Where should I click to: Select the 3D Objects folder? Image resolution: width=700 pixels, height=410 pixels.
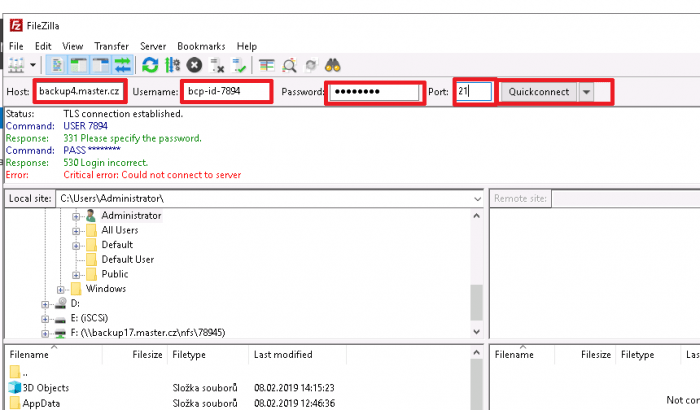(x=39, y=388)
